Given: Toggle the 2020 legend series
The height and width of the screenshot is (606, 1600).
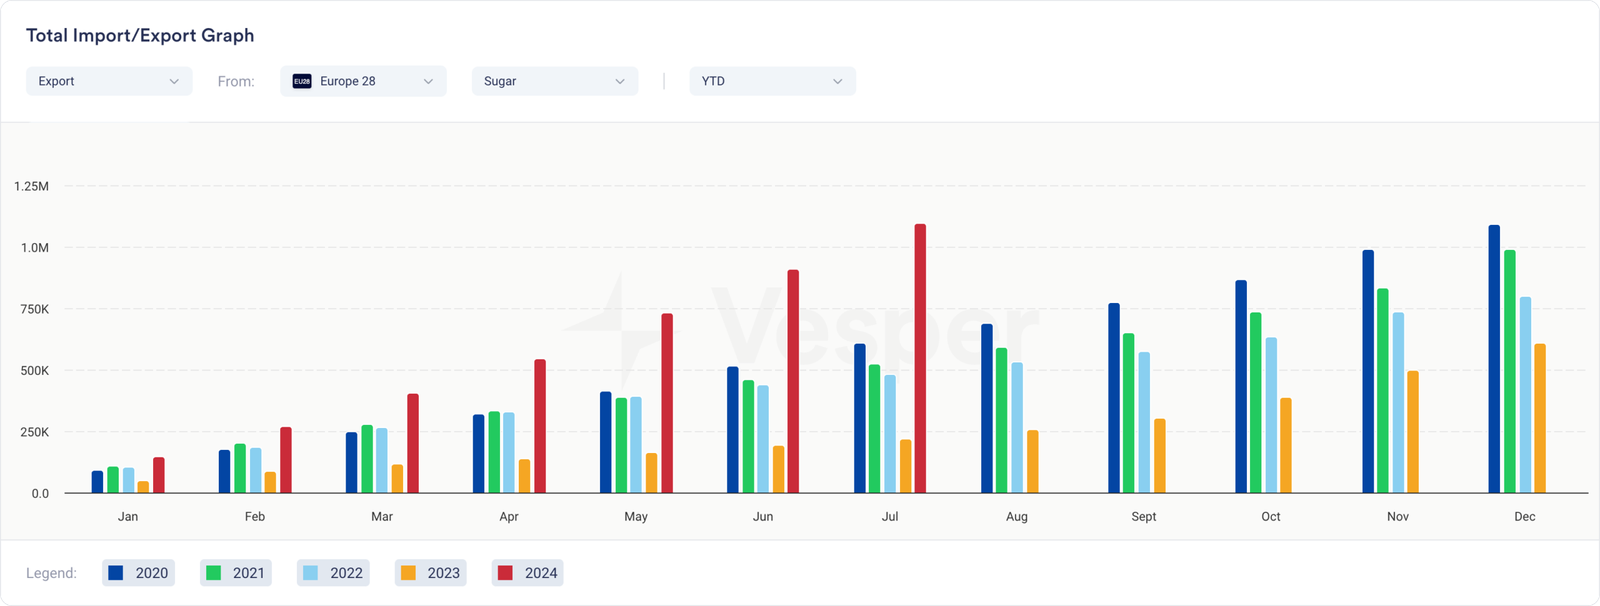Looking at the screenshot, I should tap(139, 573).
